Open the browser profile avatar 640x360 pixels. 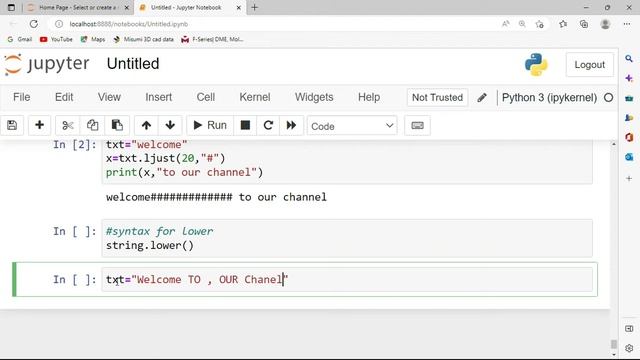click(x=605, y=24)
